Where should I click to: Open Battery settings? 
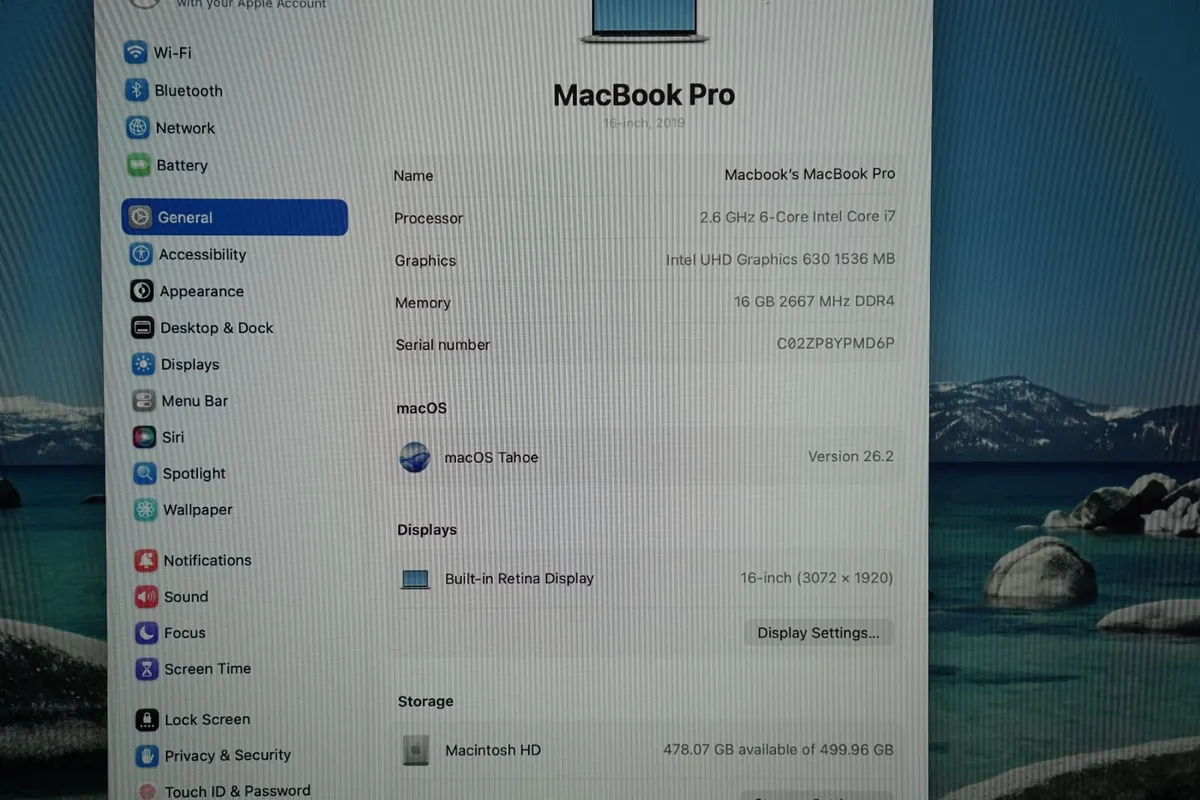point(137,164)
